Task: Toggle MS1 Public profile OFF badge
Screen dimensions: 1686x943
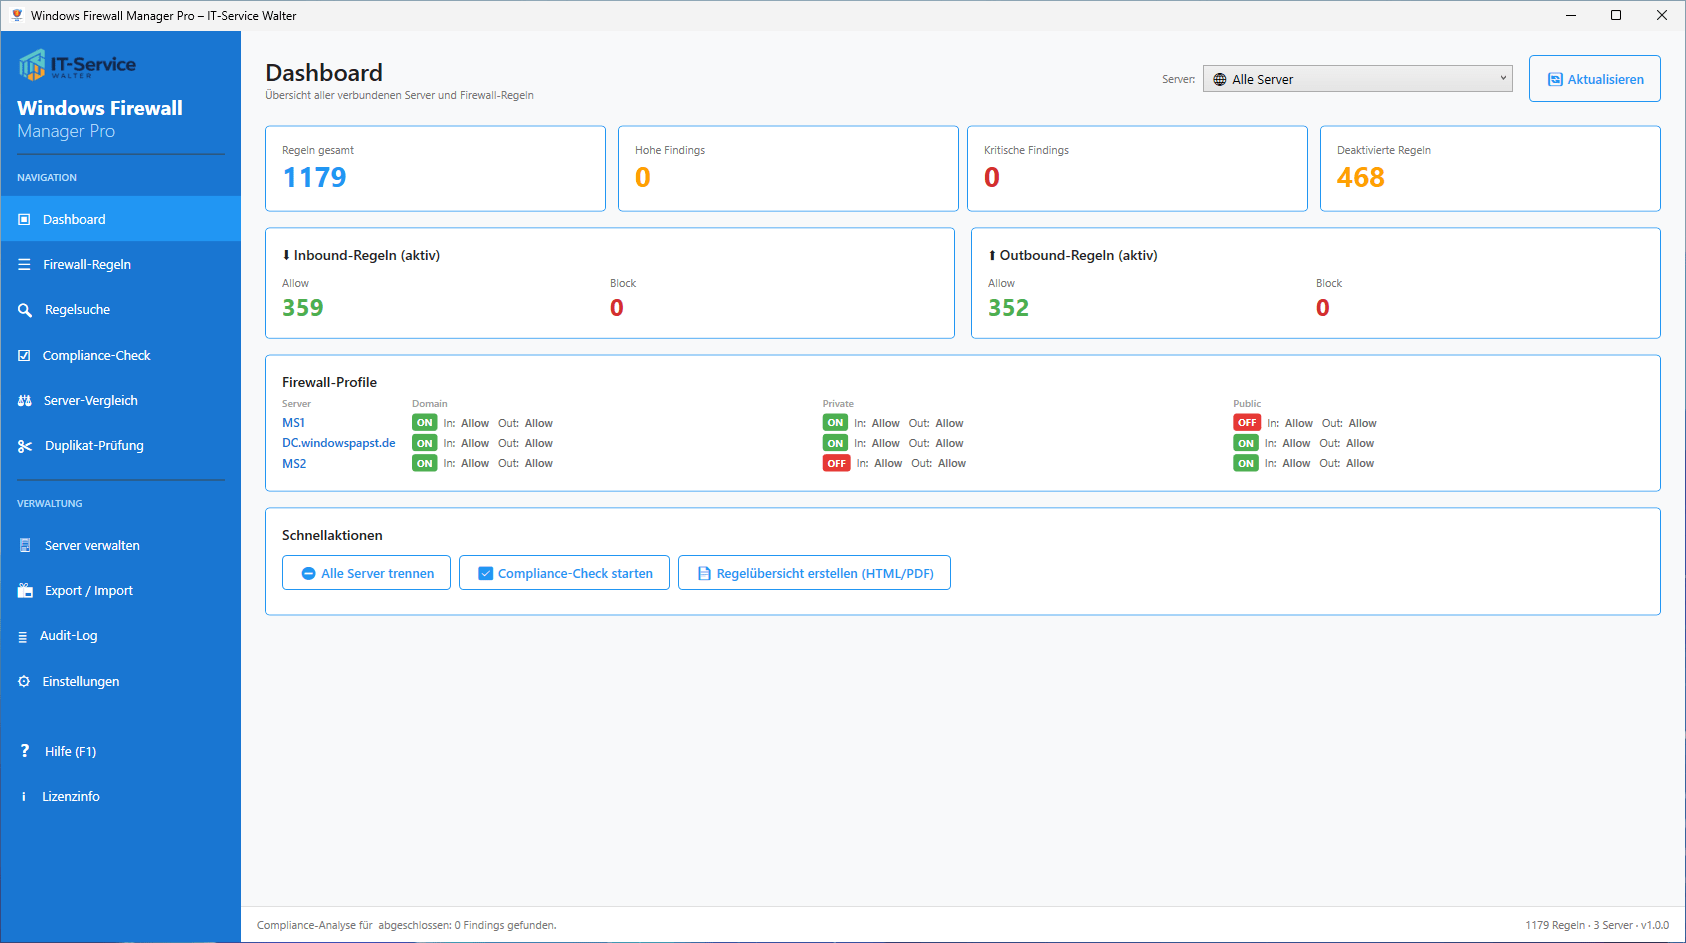Action: (x=1246, y=423)
